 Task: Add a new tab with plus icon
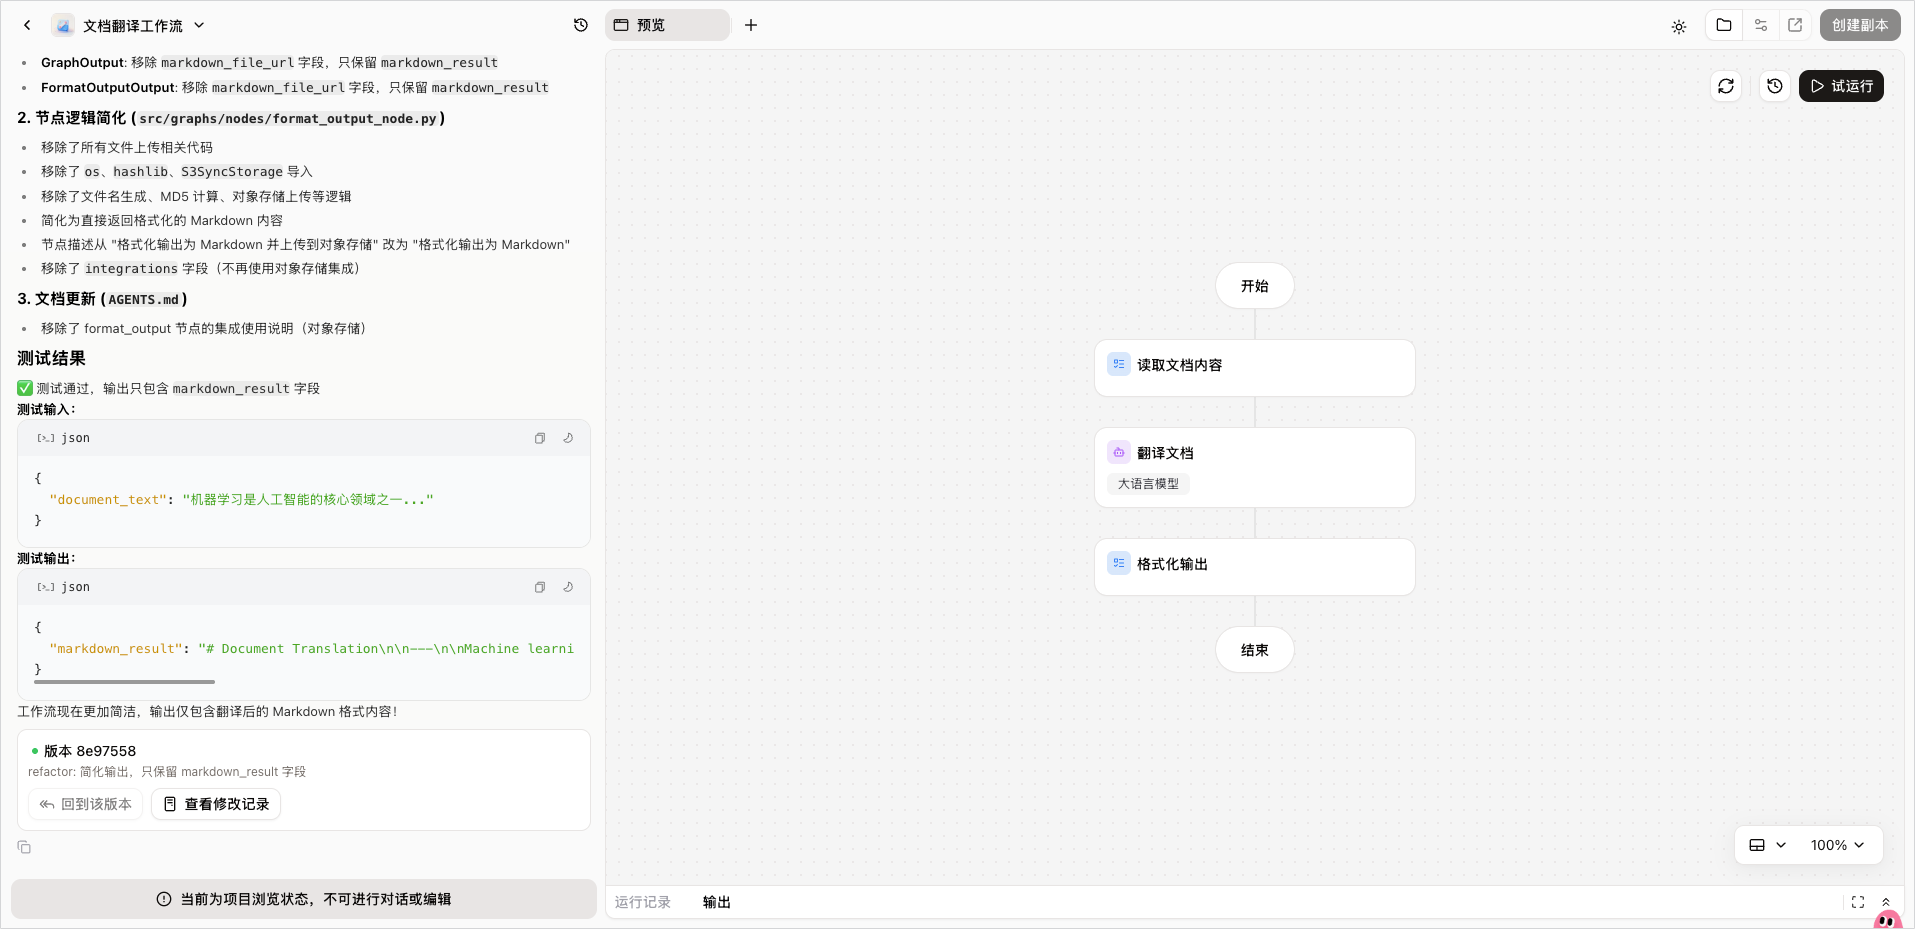pos(751,25)
